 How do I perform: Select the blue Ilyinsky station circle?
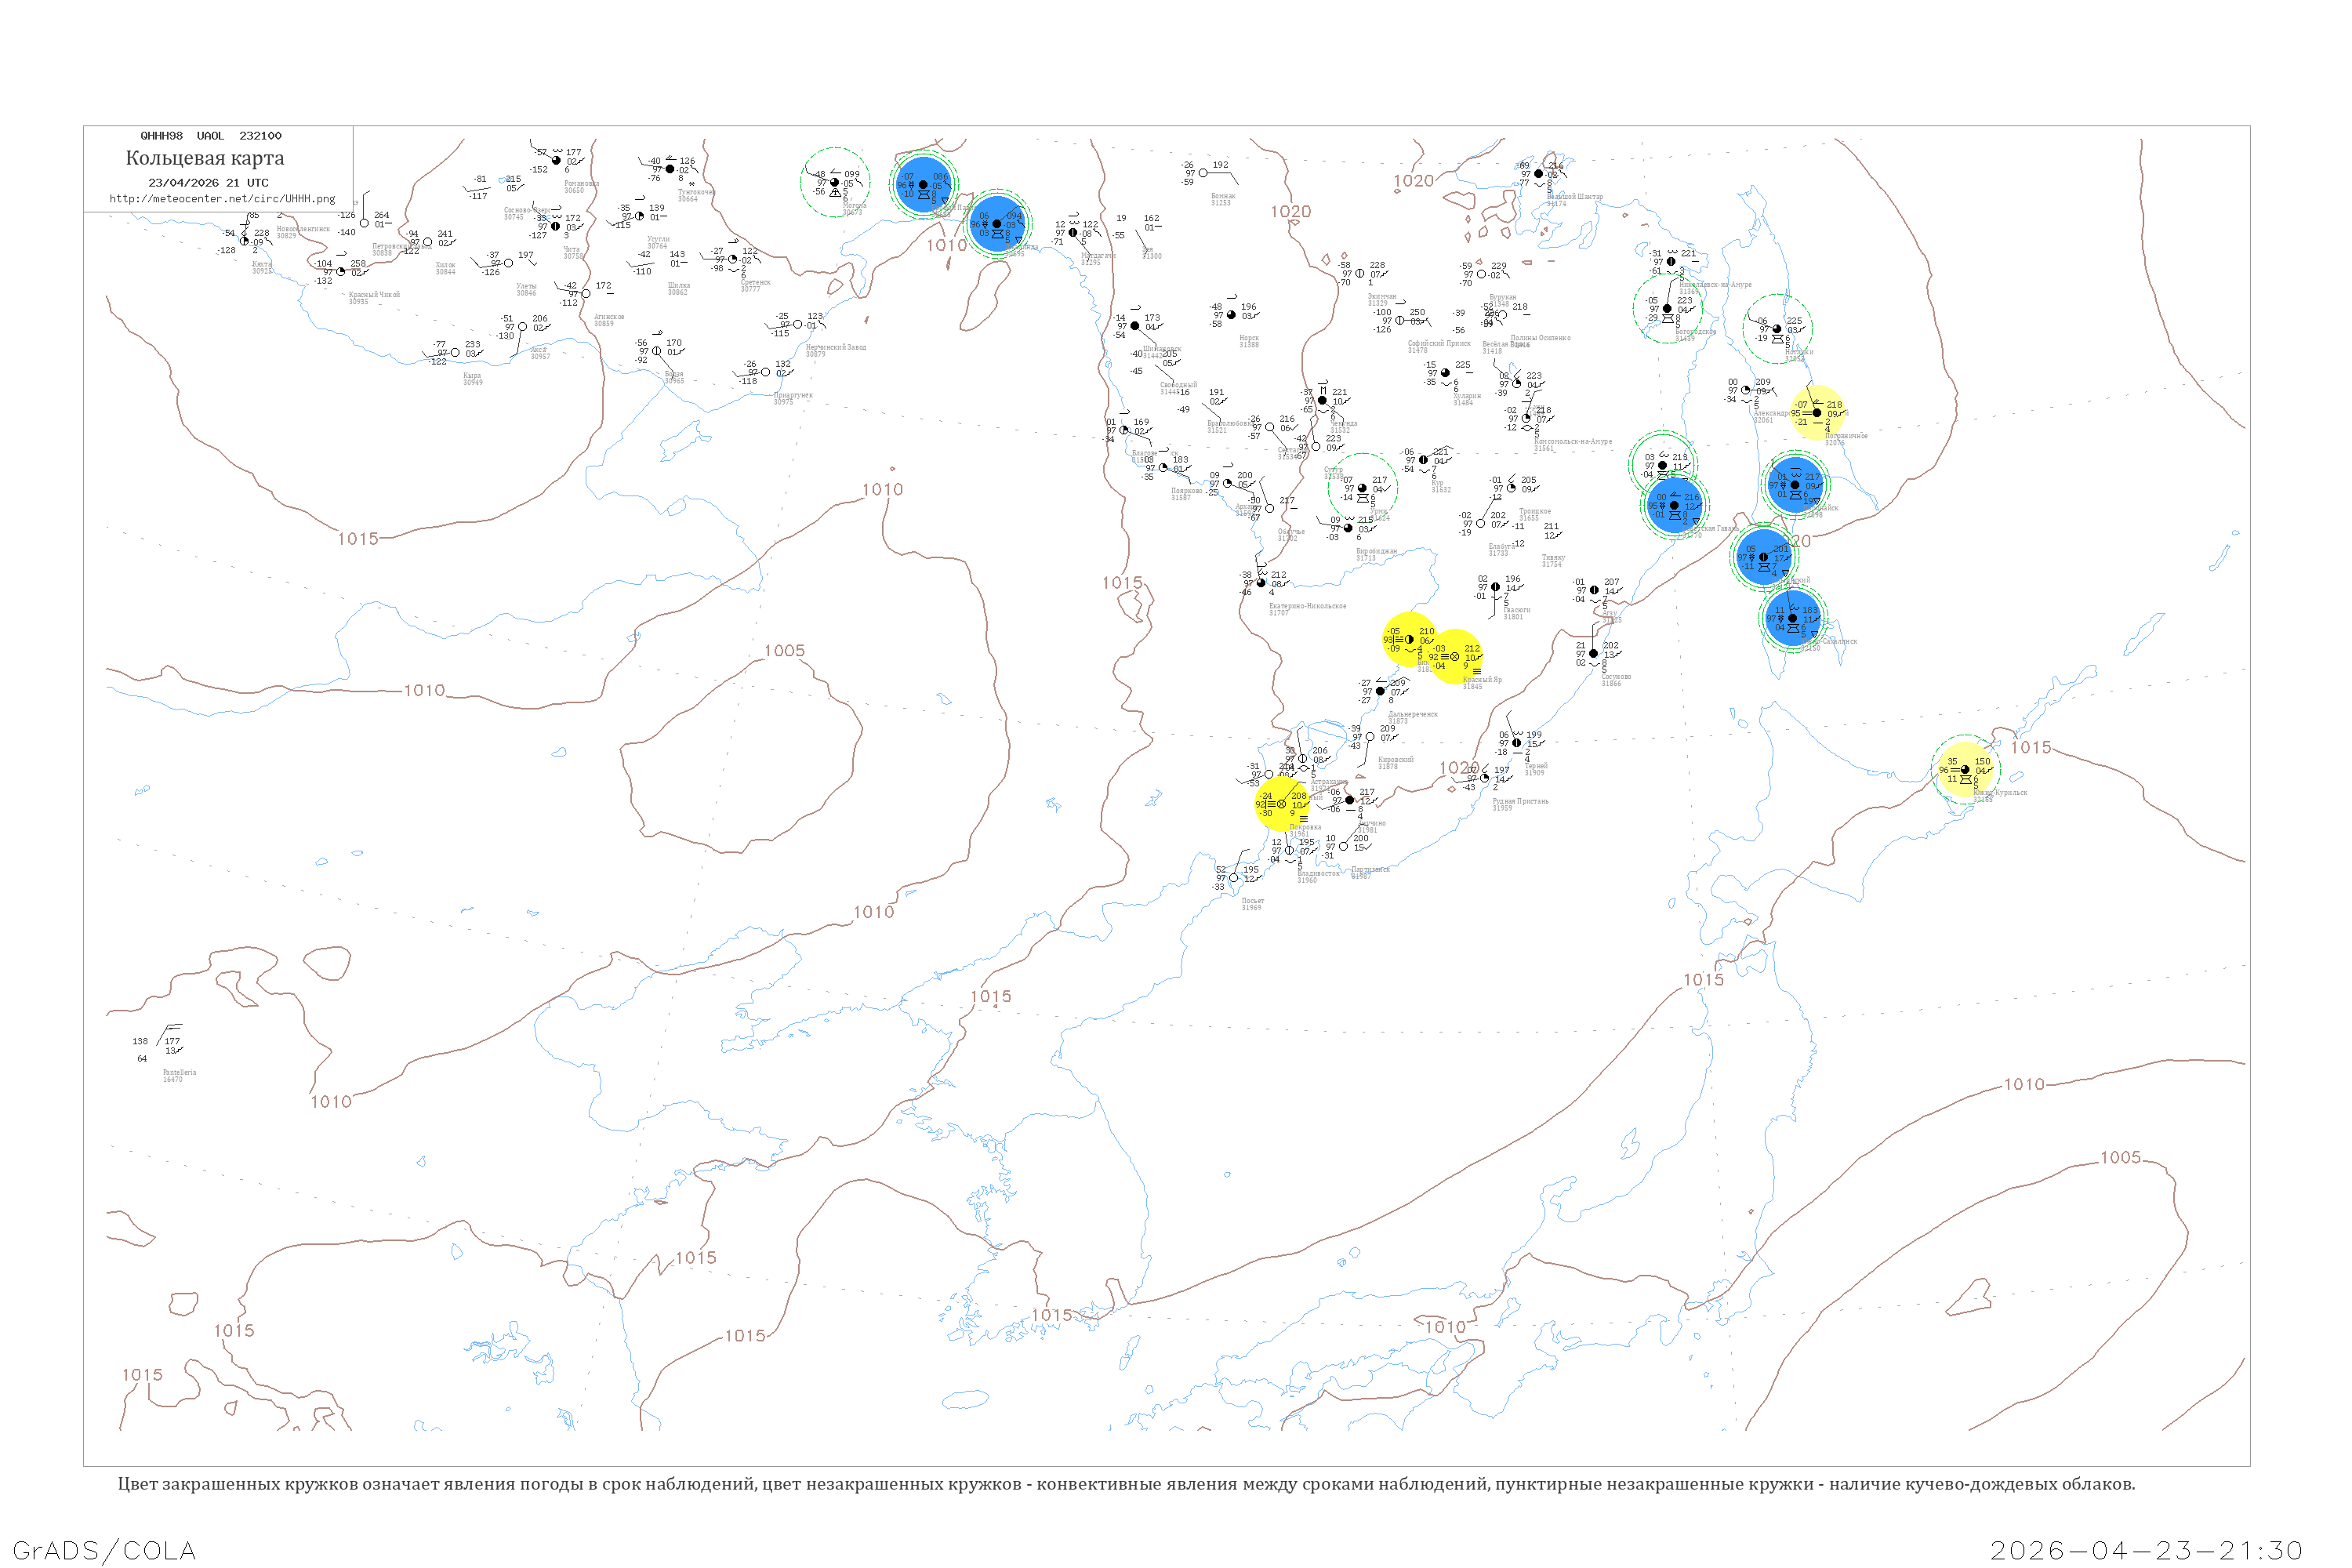click(x=1763, y=557)
